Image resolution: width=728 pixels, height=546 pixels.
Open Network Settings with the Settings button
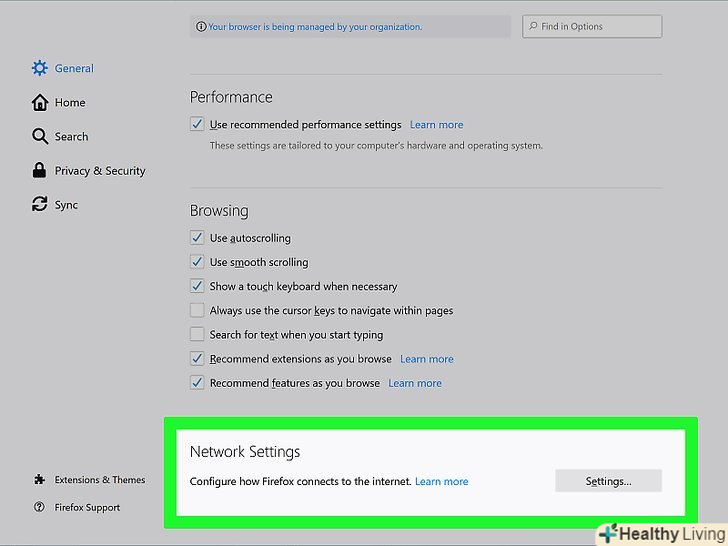tap(608, 481)
